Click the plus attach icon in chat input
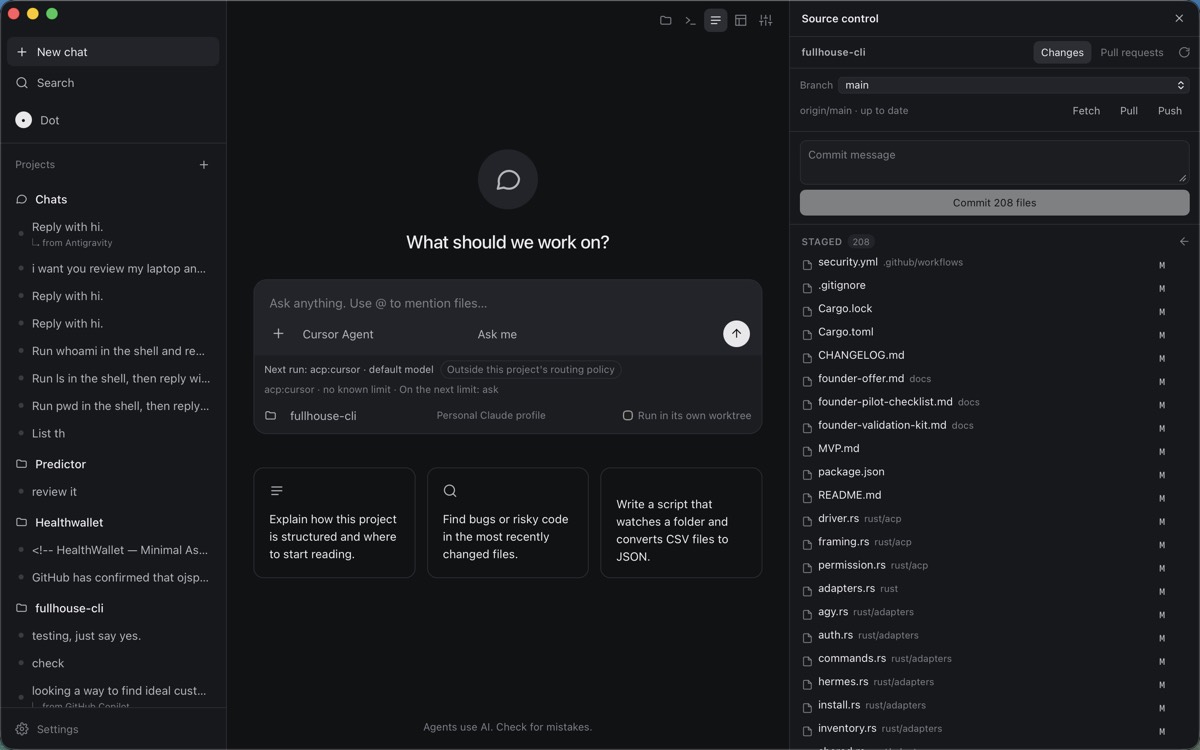This screenshot has width=1200, height=750. click(x=279, y=334)
